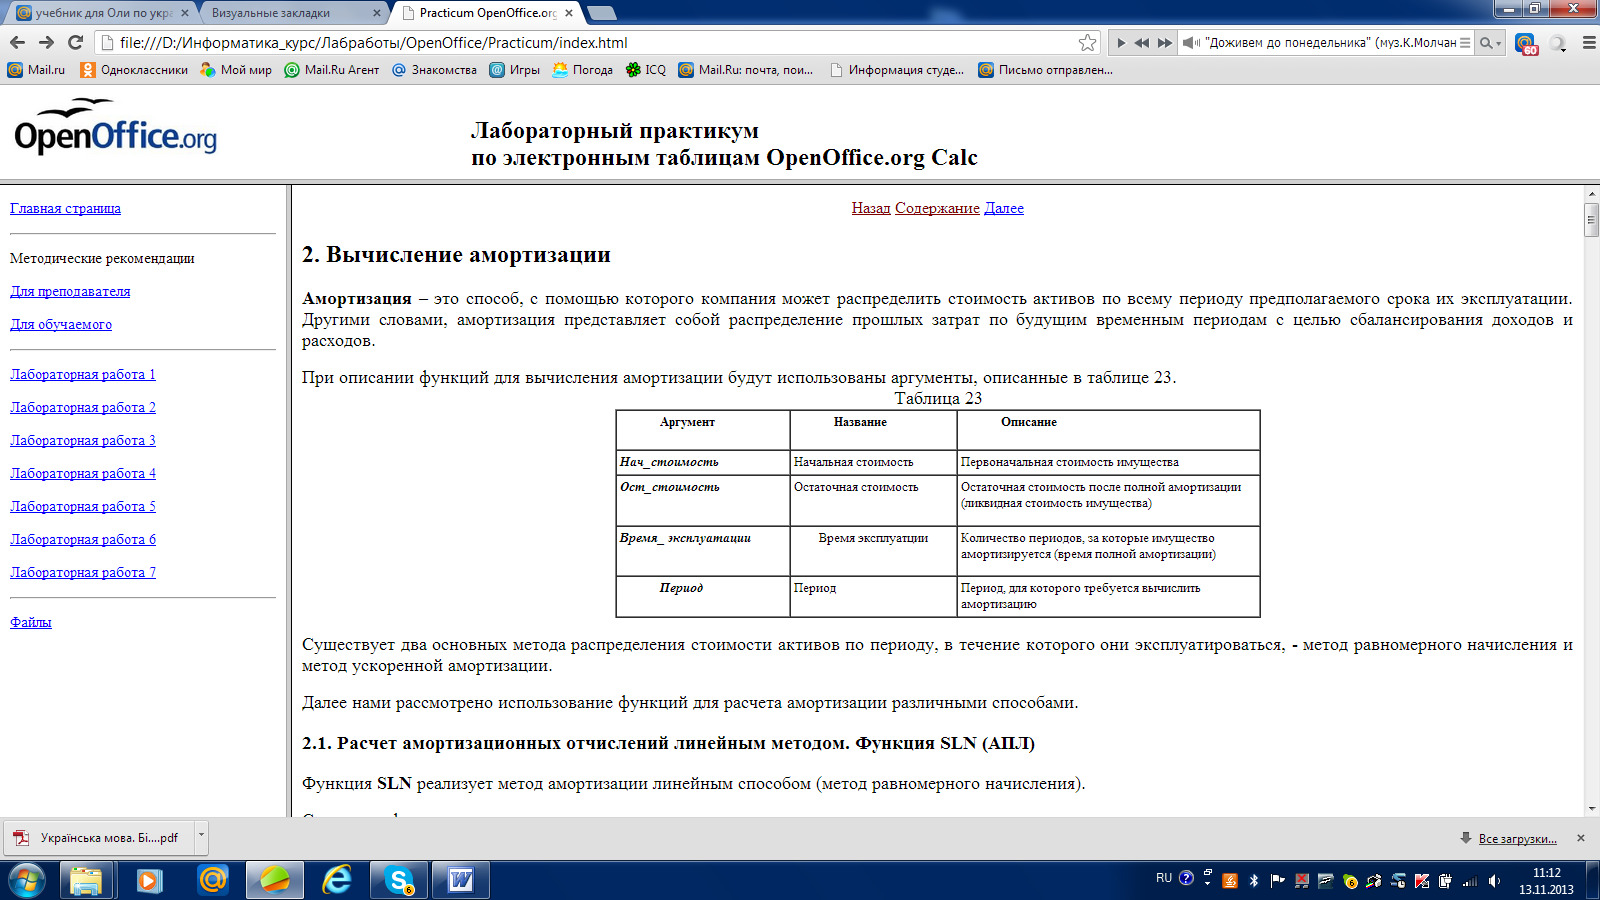Viewport: 1600px width, 900px height.
Task: Open the ICQ bookmark
Action: (x=645, y=70)
